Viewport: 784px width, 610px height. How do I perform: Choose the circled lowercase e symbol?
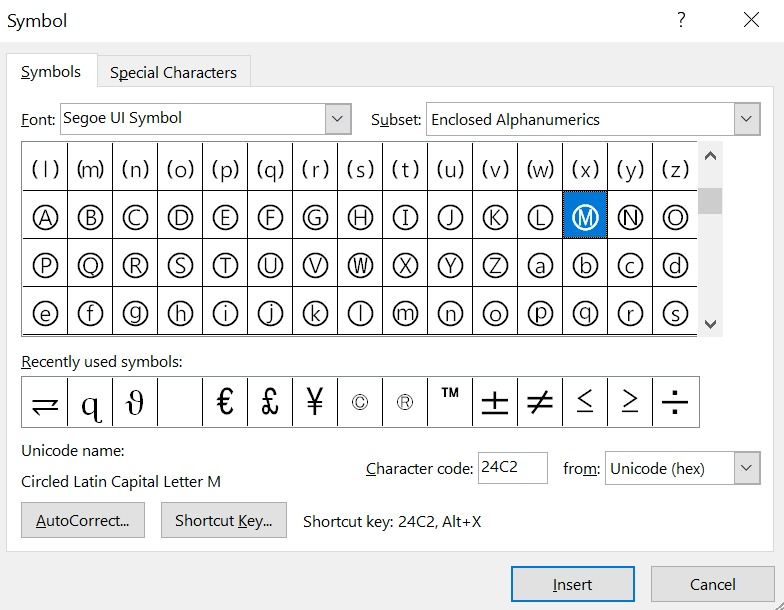[x=45, y=313]
